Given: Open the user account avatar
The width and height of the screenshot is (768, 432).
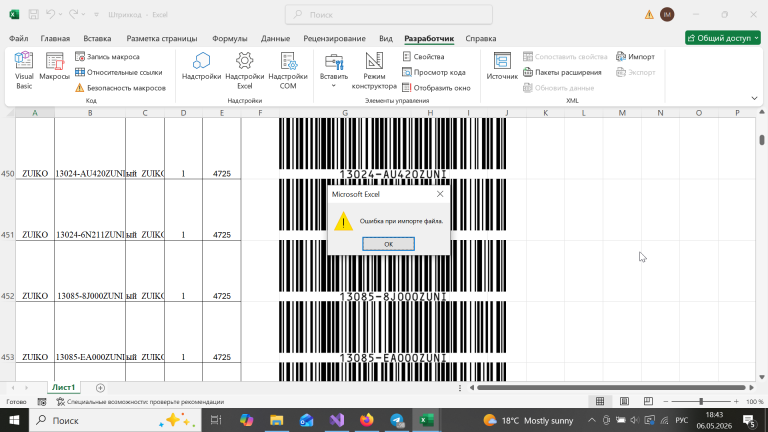Looking at the screenshot, I should pos(667,15).
